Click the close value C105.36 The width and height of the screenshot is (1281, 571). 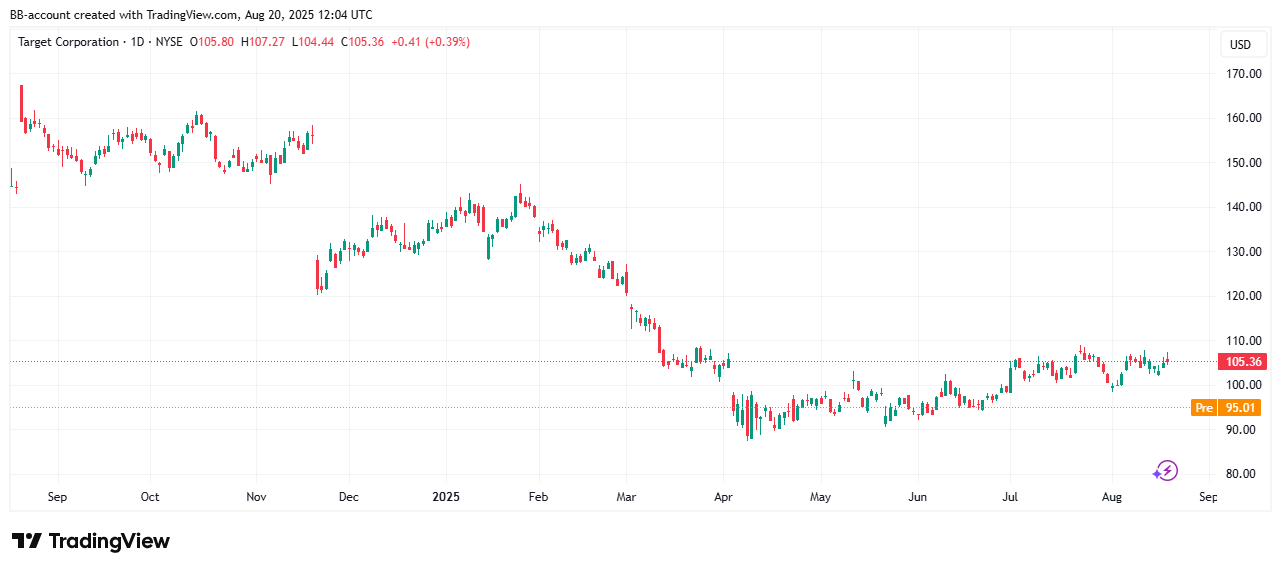362,42
